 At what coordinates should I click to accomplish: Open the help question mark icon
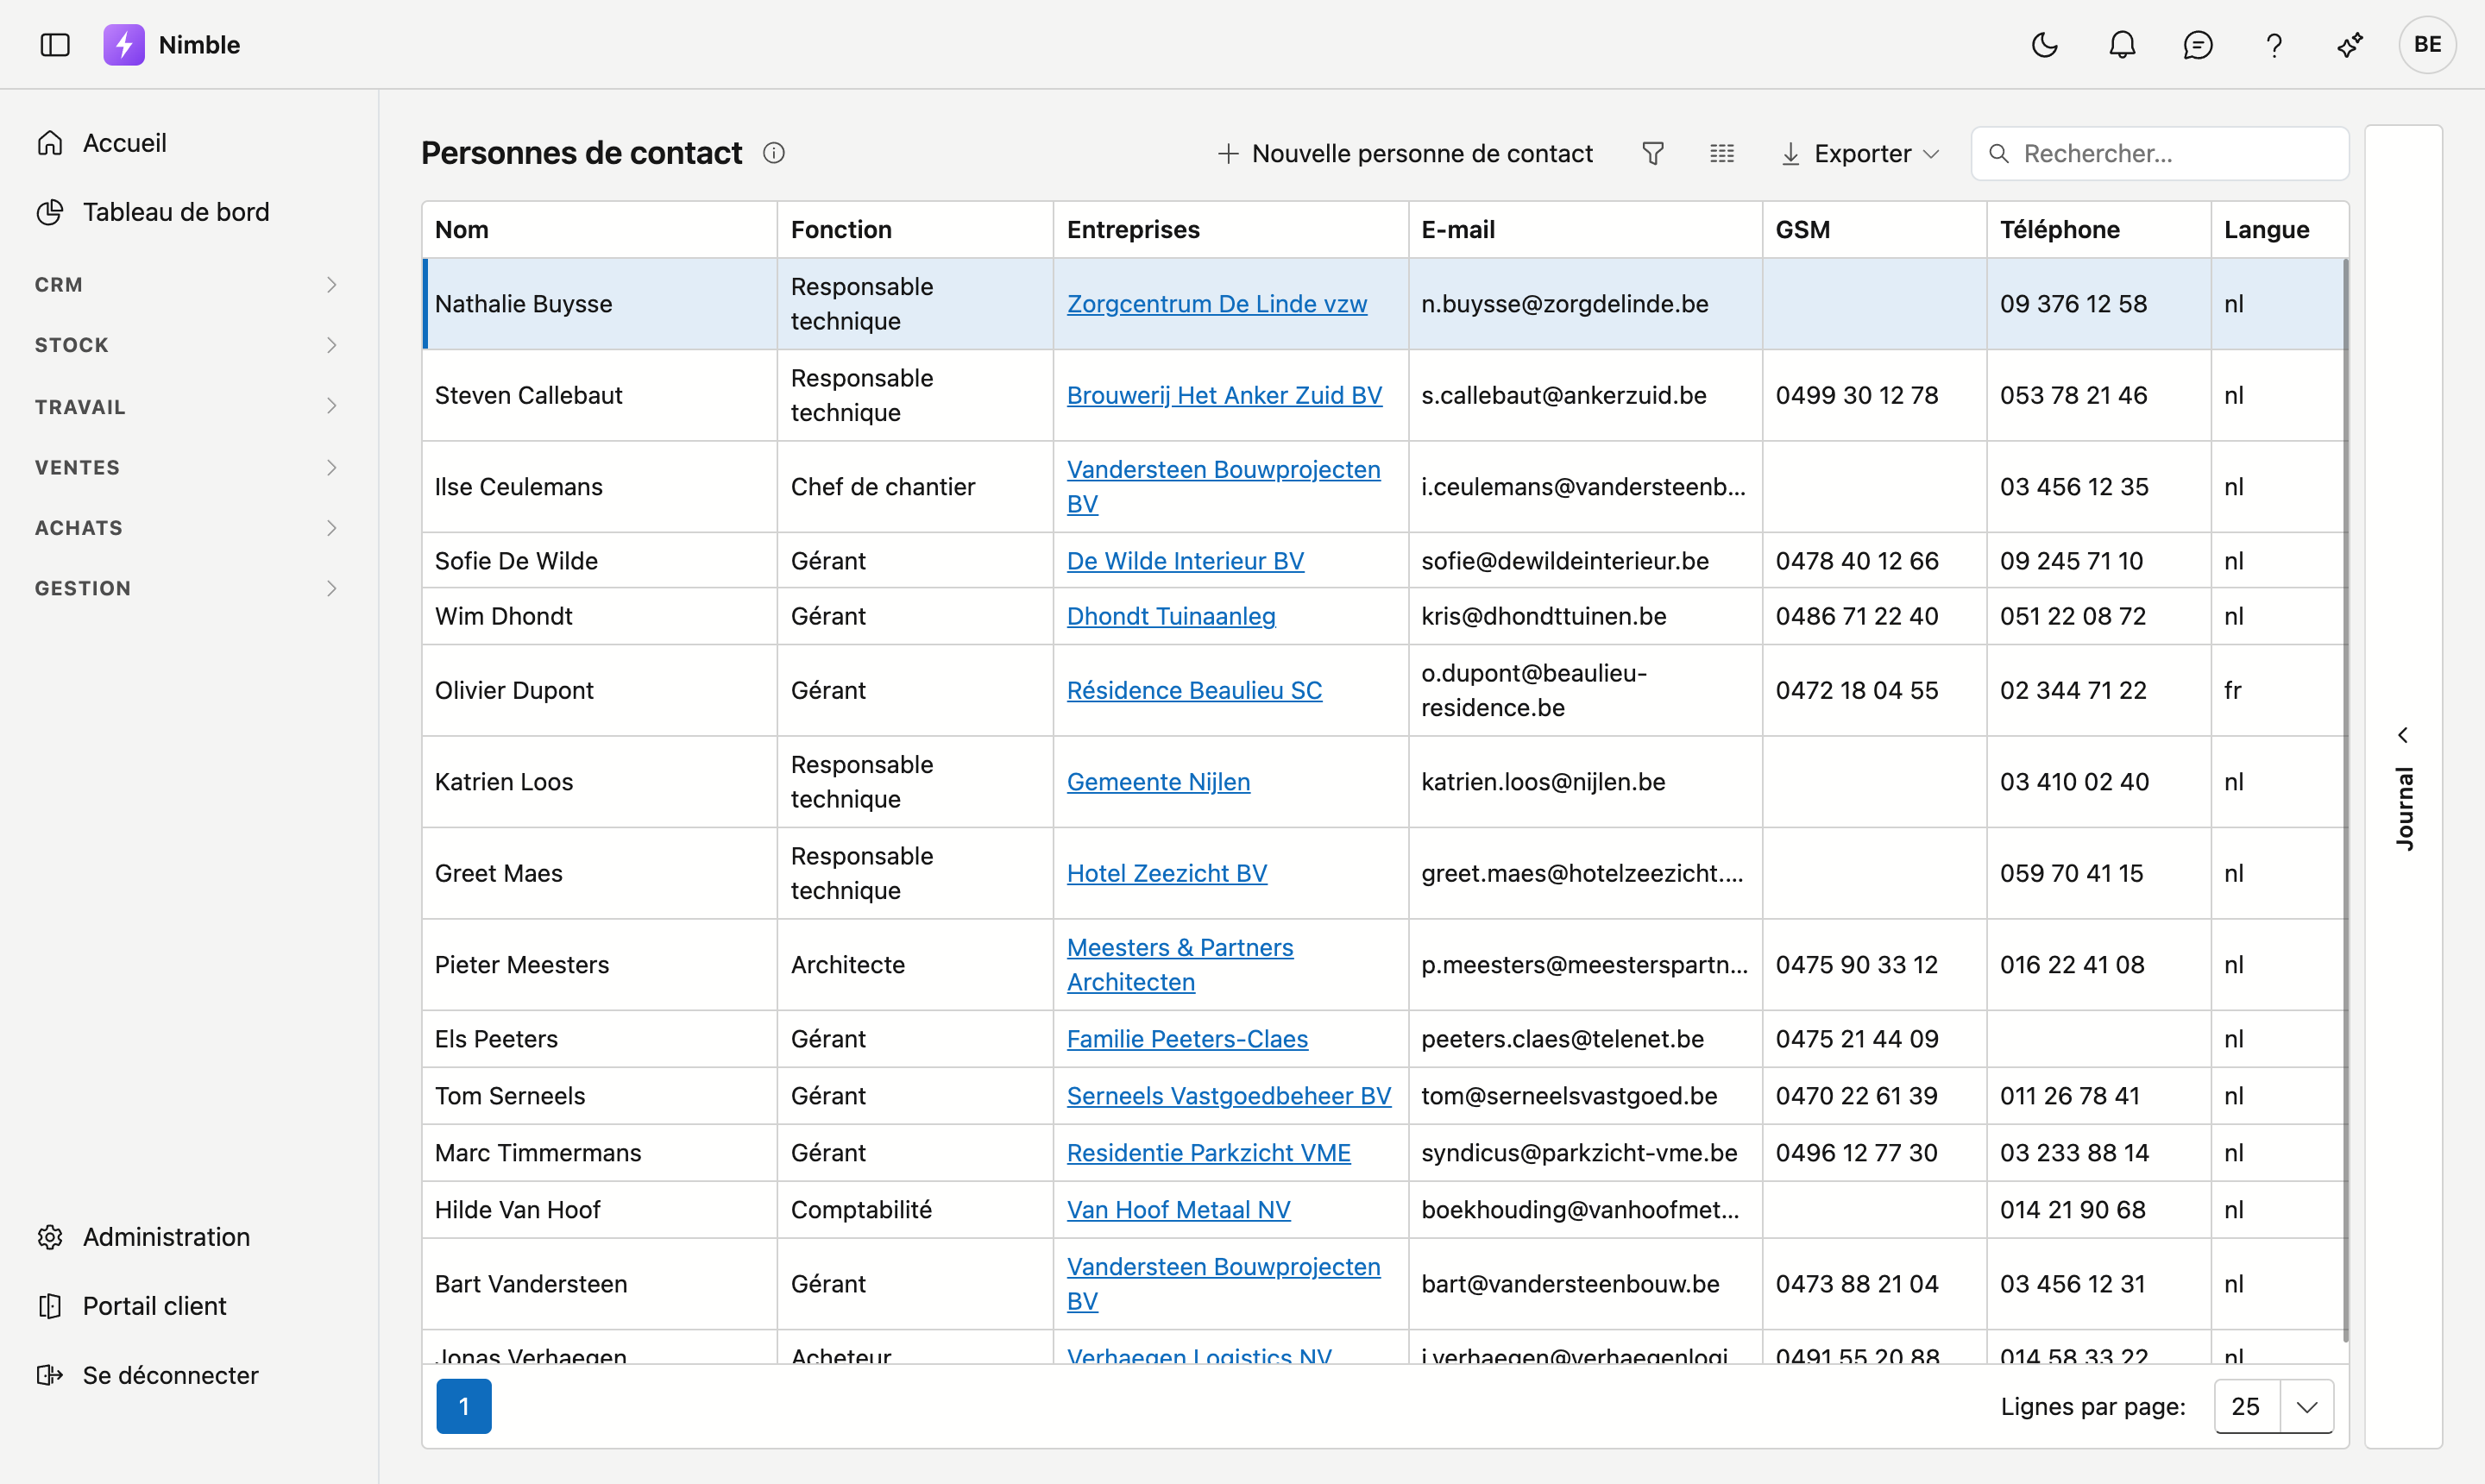(2274, 45)
